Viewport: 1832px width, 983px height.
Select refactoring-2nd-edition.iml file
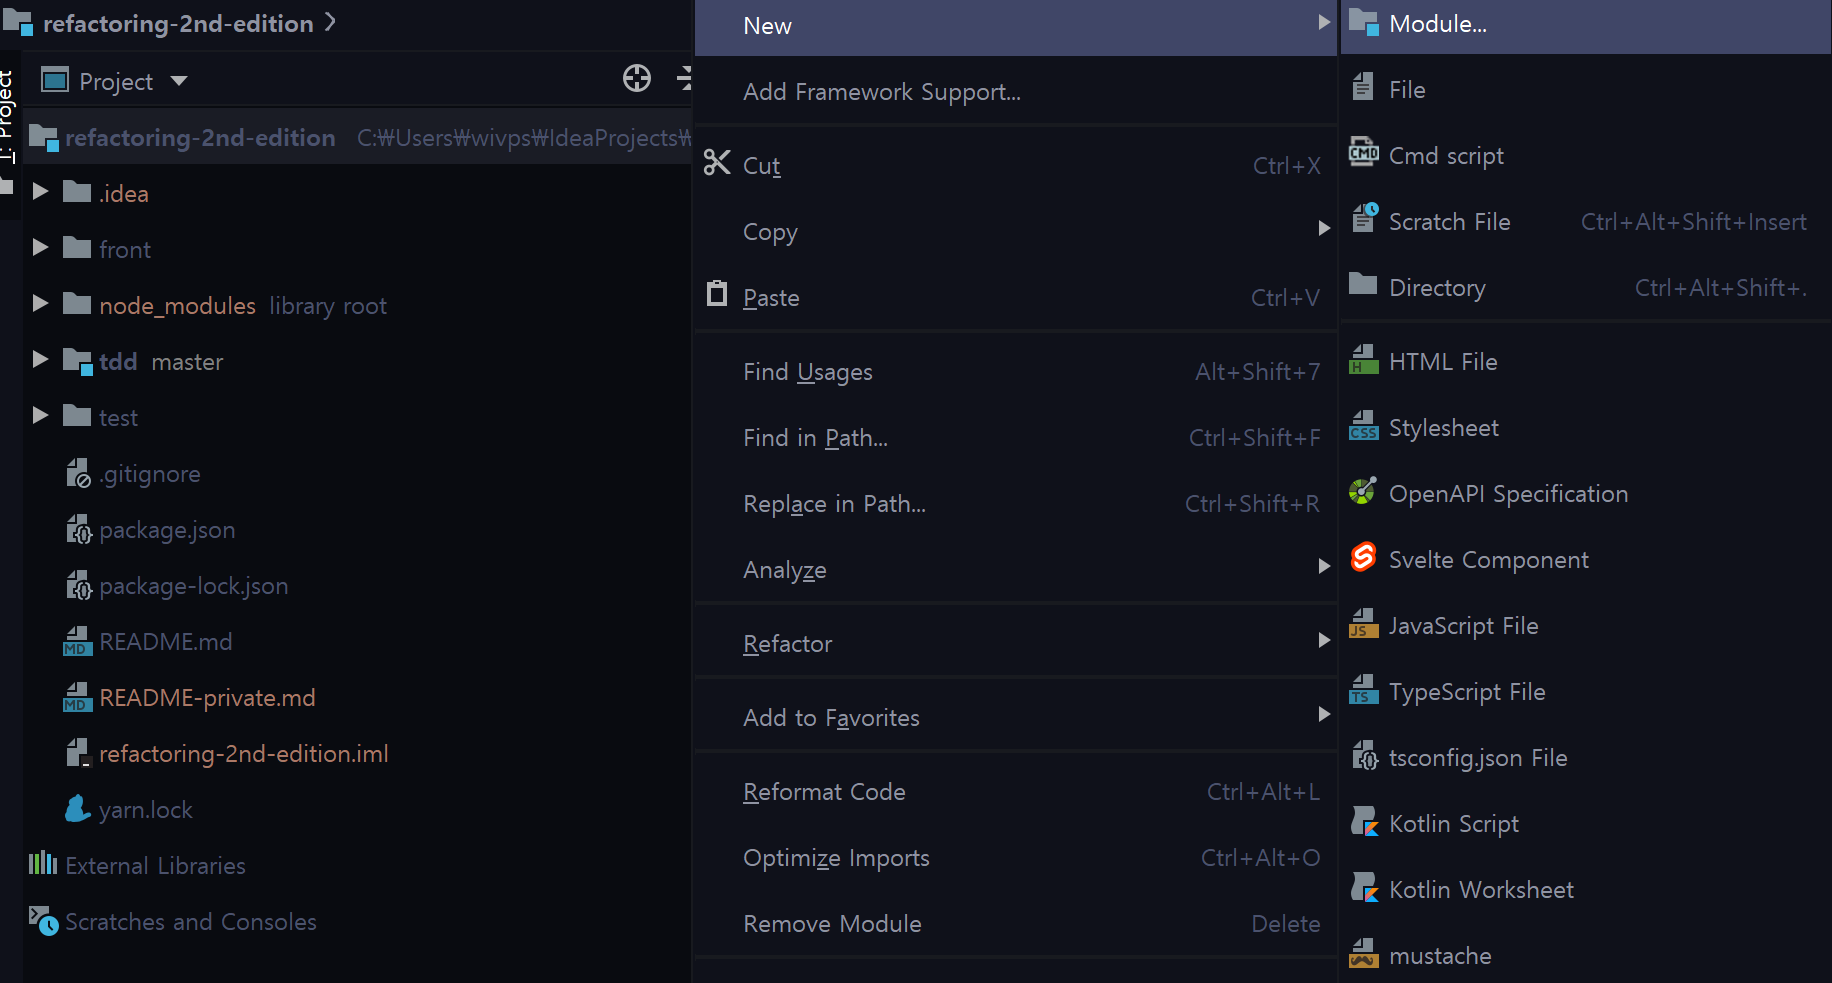coord(244,754)
